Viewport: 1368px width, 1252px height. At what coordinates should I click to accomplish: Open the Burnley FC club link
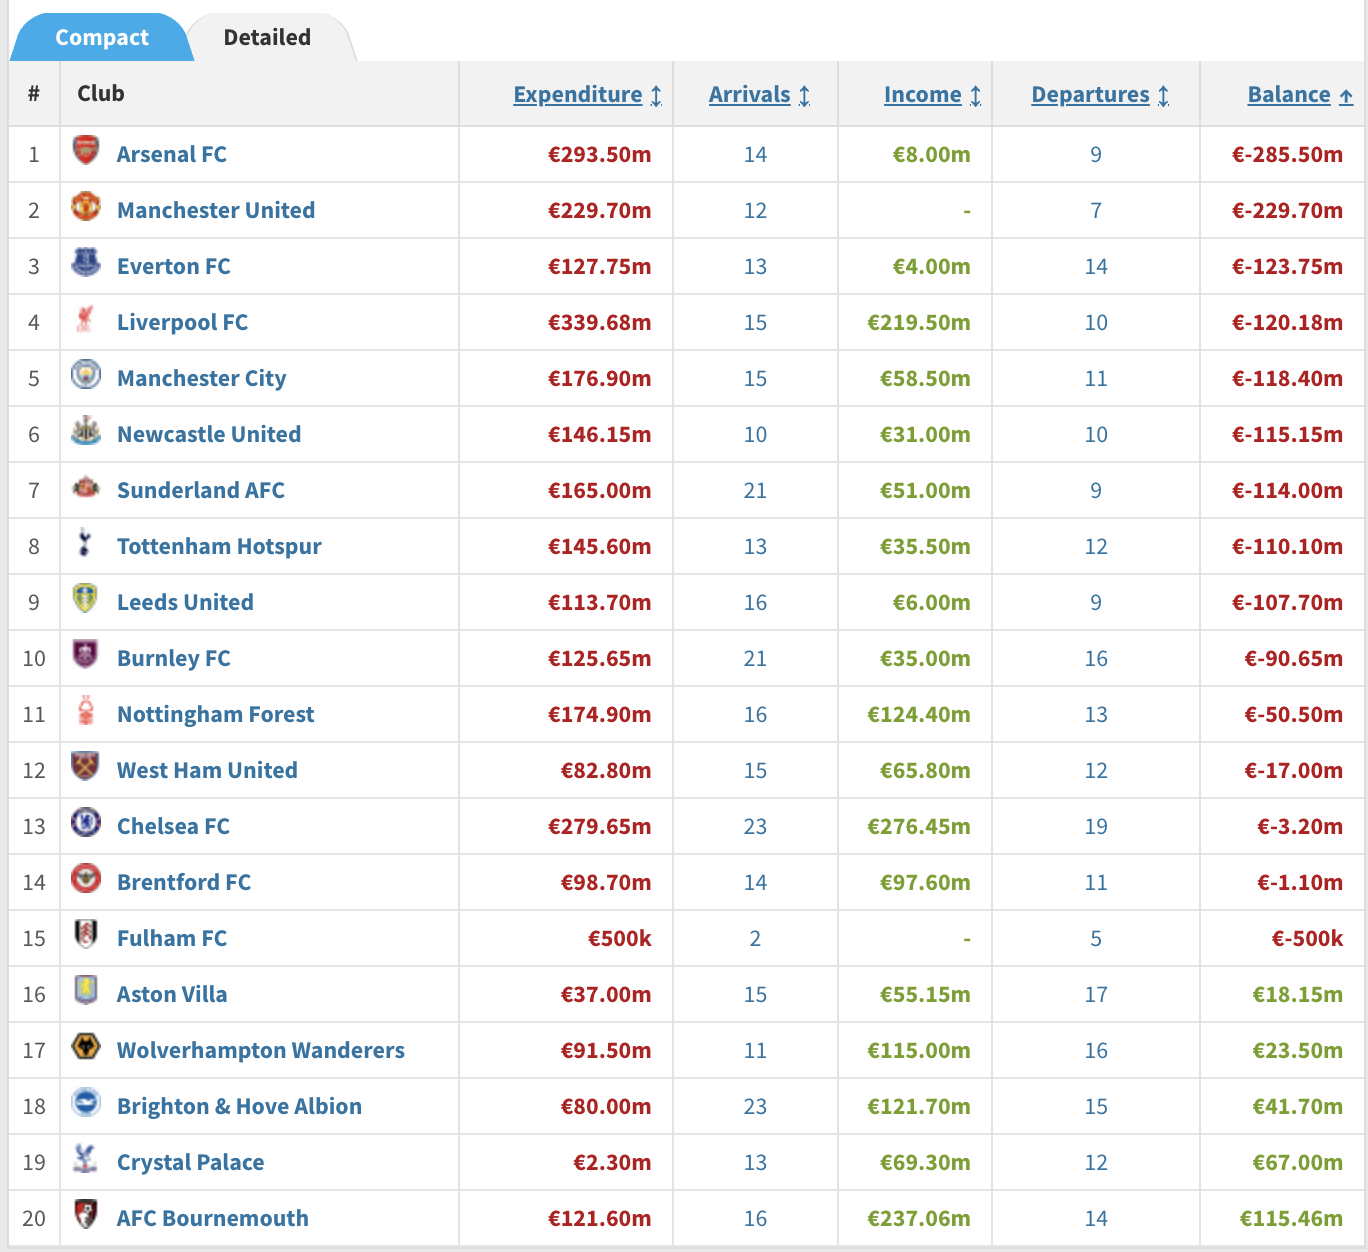pyautogui.click(x=174, y=658)
